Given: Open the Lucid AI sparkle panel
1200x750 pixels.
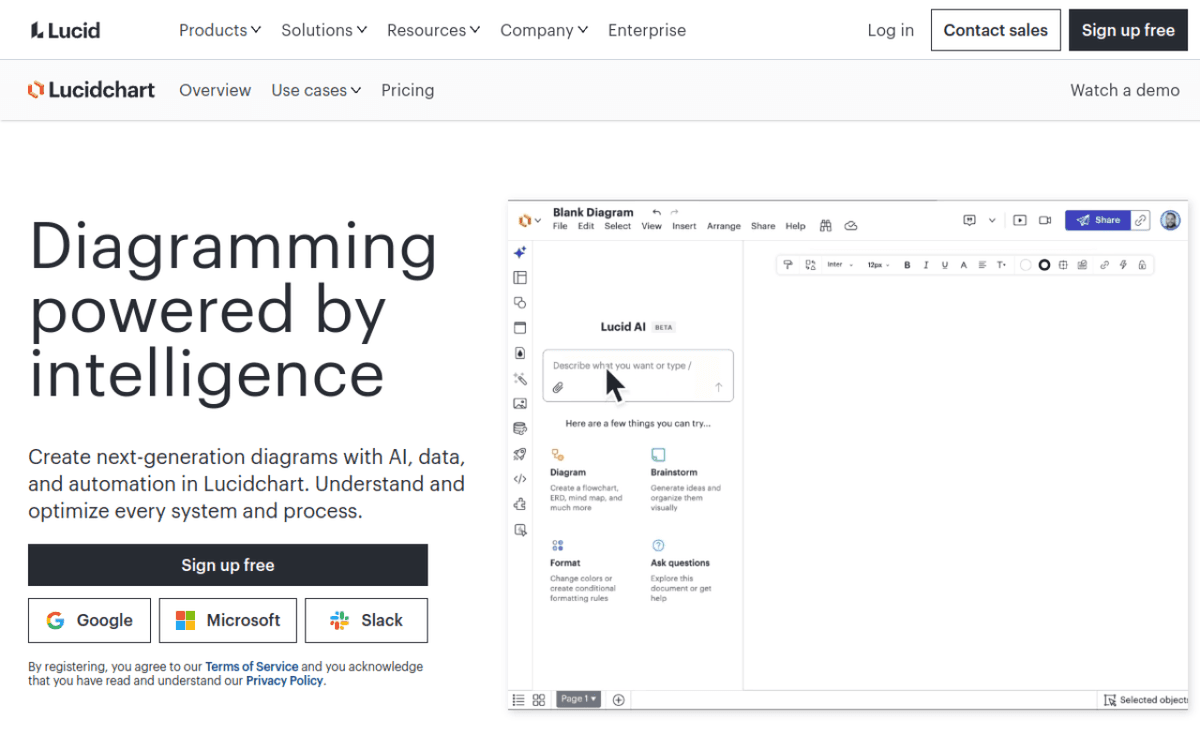Looking at the screenshot, I should click(520, 252).
